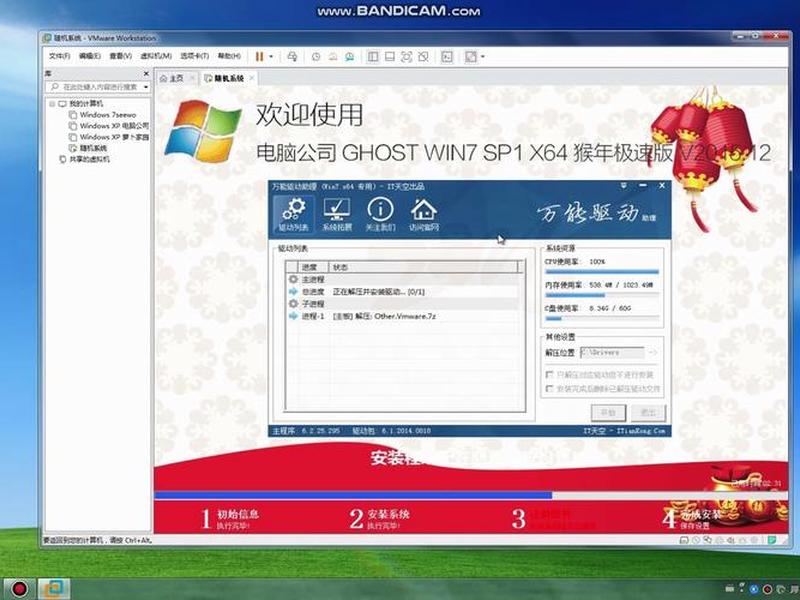Select 我的计算机 in the library tree
Image resolution: width=800 pixels, height=600 pixels.
[86, 104]
